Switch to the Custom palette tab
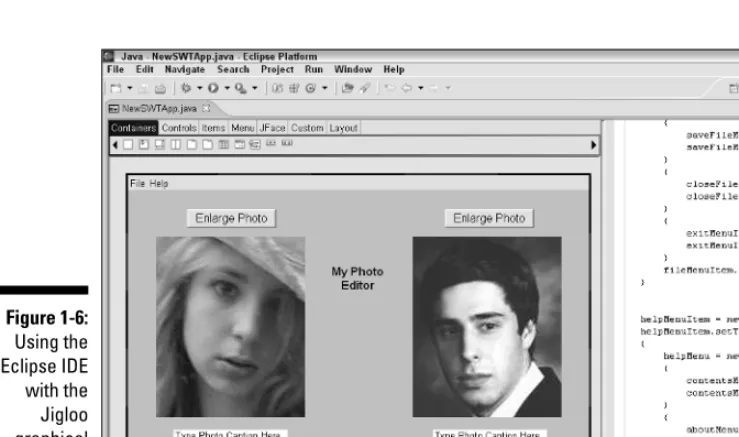739x437 pixels. click(307, 128)
